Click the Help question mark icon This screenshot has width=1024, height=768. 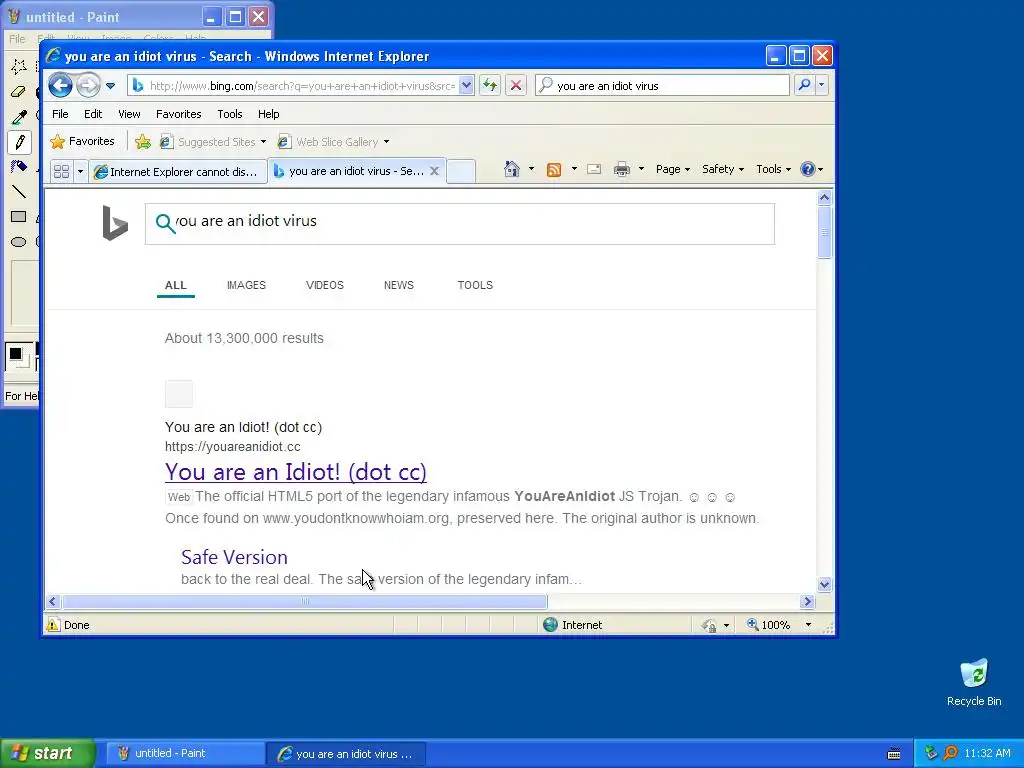(808, 169)
